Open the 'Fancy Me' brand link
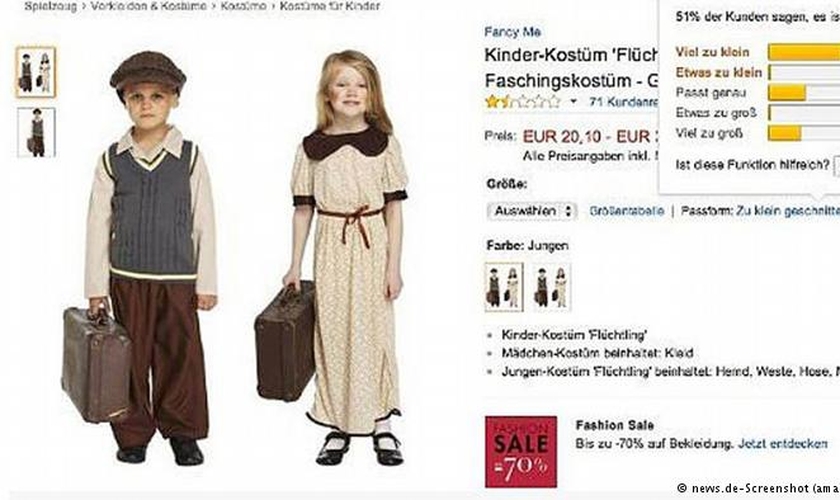This screenshot has width=840, height=500. pos(512,32)
